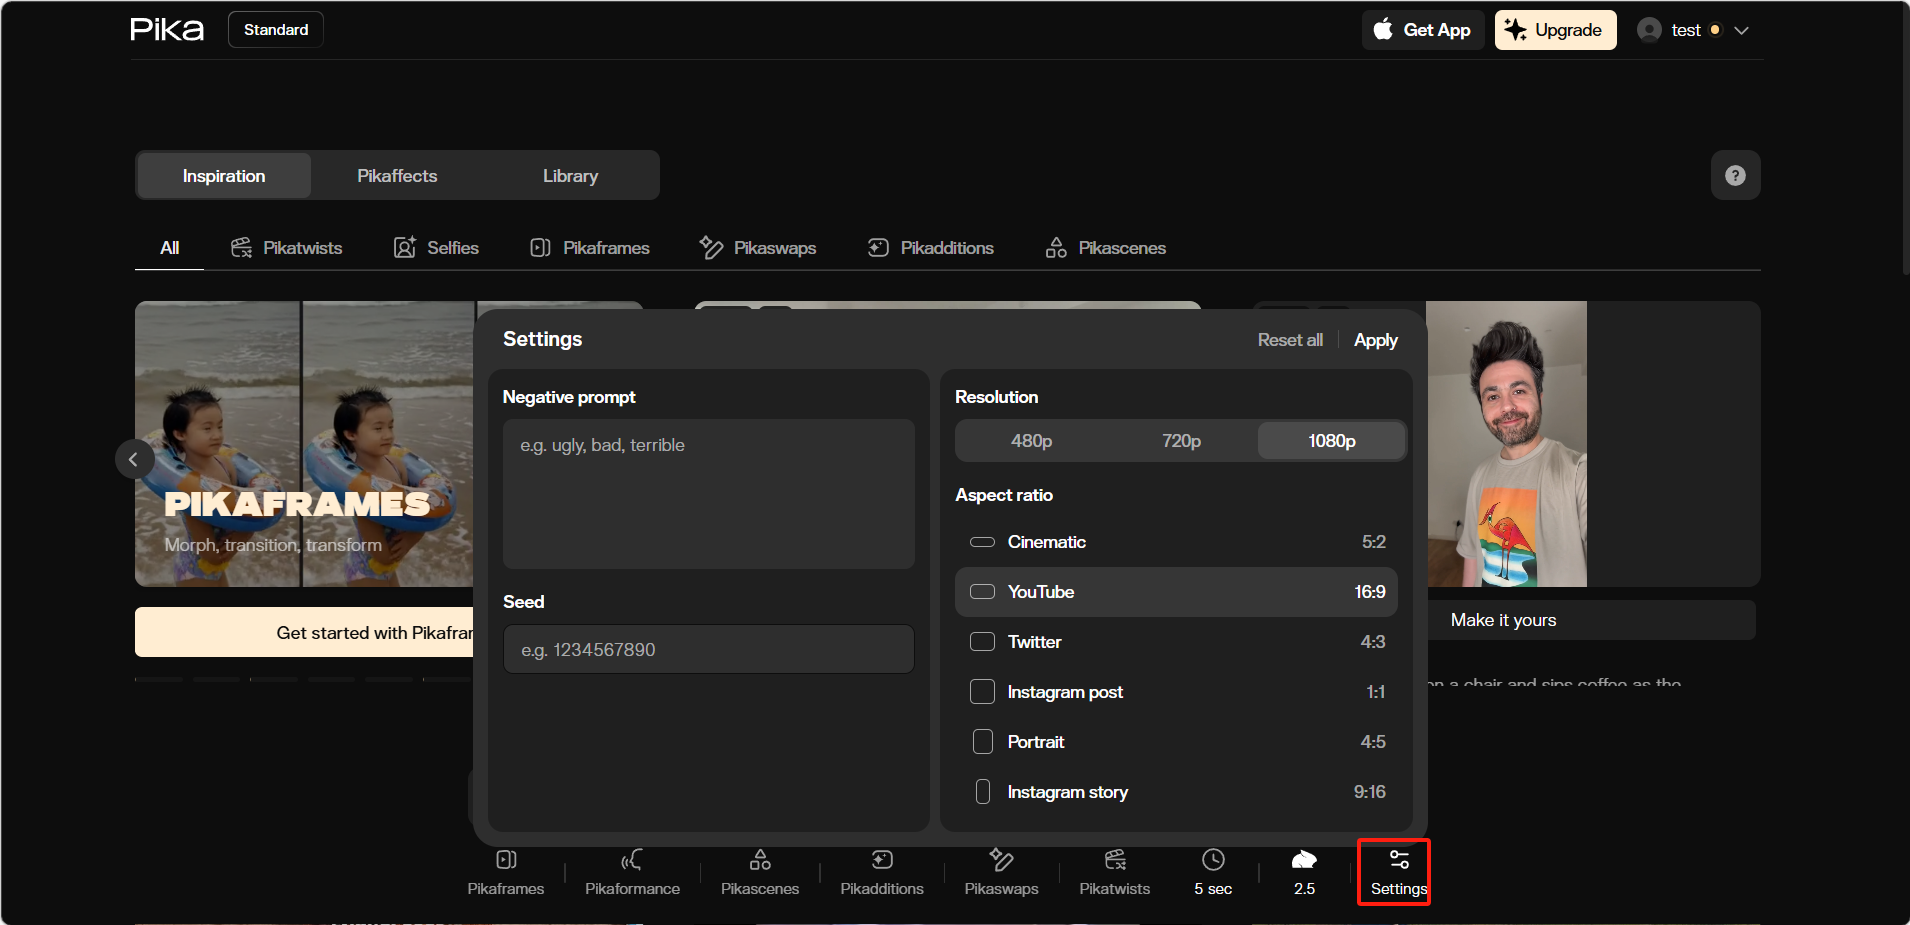
Task: Click the help question mark icon
Action: 1735,176
